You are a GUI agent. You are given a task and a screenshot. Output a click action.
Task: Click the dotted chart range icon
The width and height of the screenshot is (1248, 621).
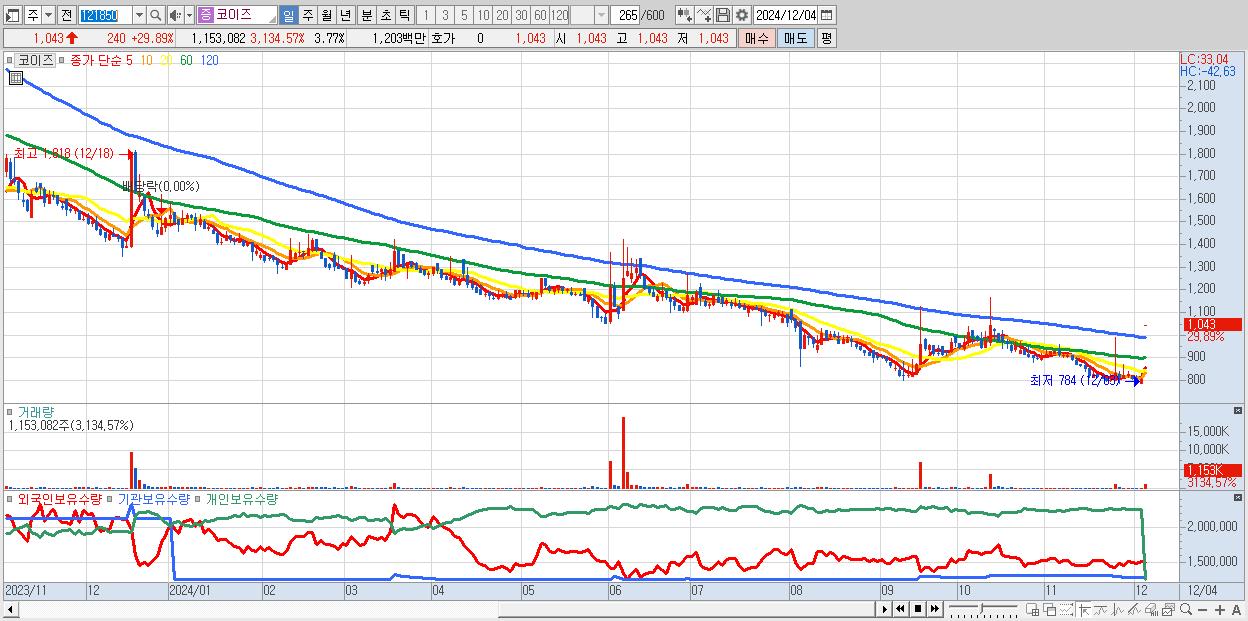tap(1066, 609)
